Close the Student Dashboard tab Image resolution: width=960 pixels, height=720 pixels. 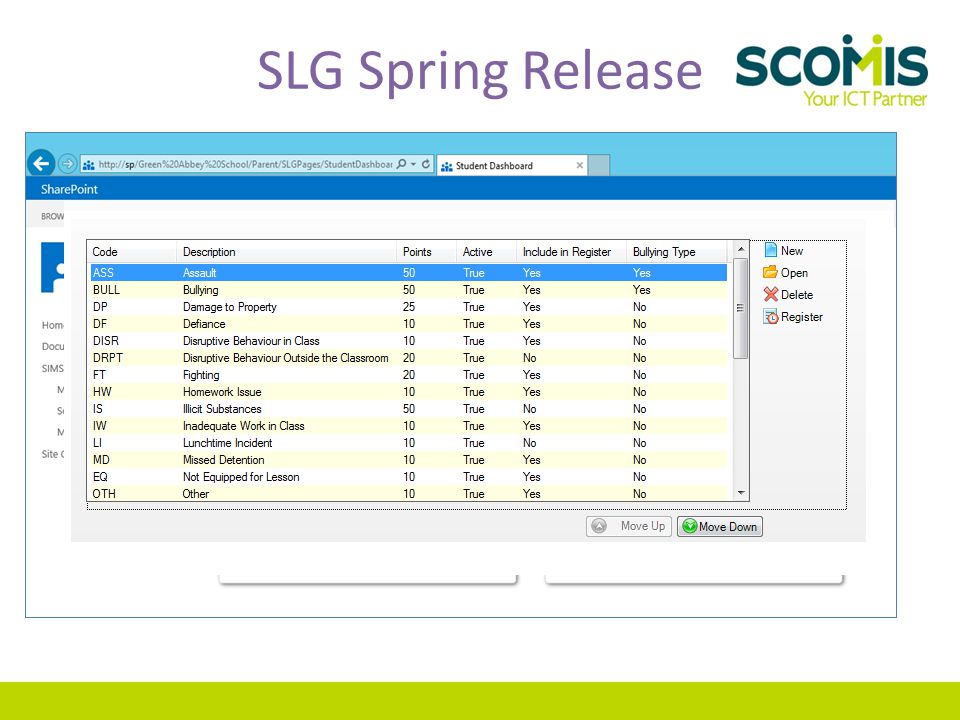[x=579, y=165]
